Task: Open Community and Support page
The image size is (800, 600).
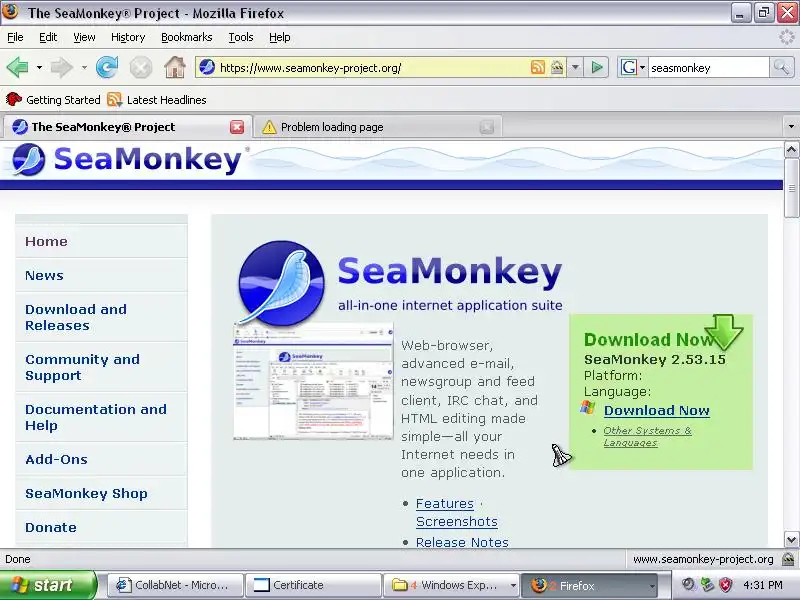Action: coord(82,367)
